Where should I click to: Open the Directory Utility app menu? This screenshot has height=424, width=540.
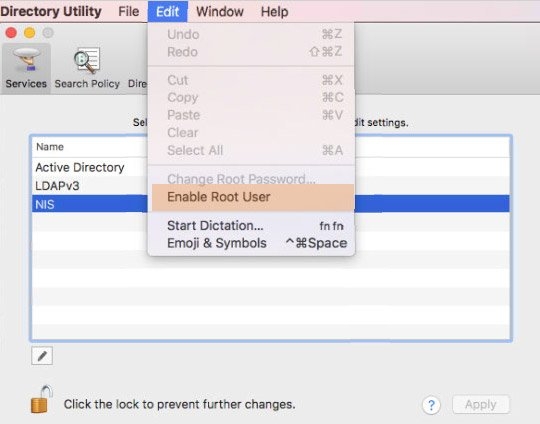coord(51,11)
